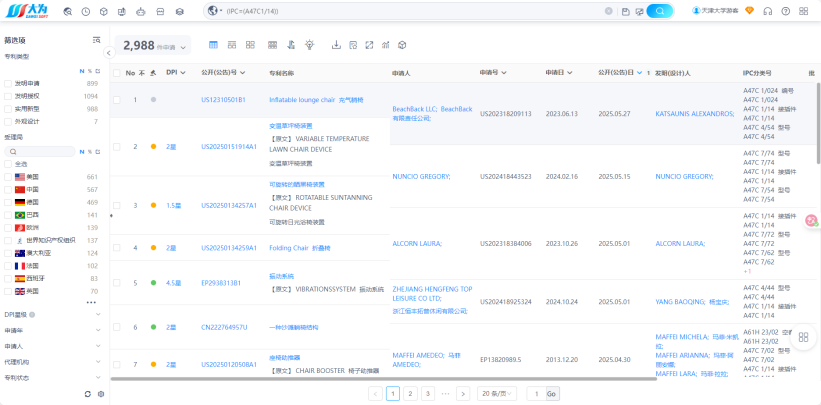Screen dimensions: 821x405
Task: Click the horizontal scrollbar under the table
Action: click(383, 379)
